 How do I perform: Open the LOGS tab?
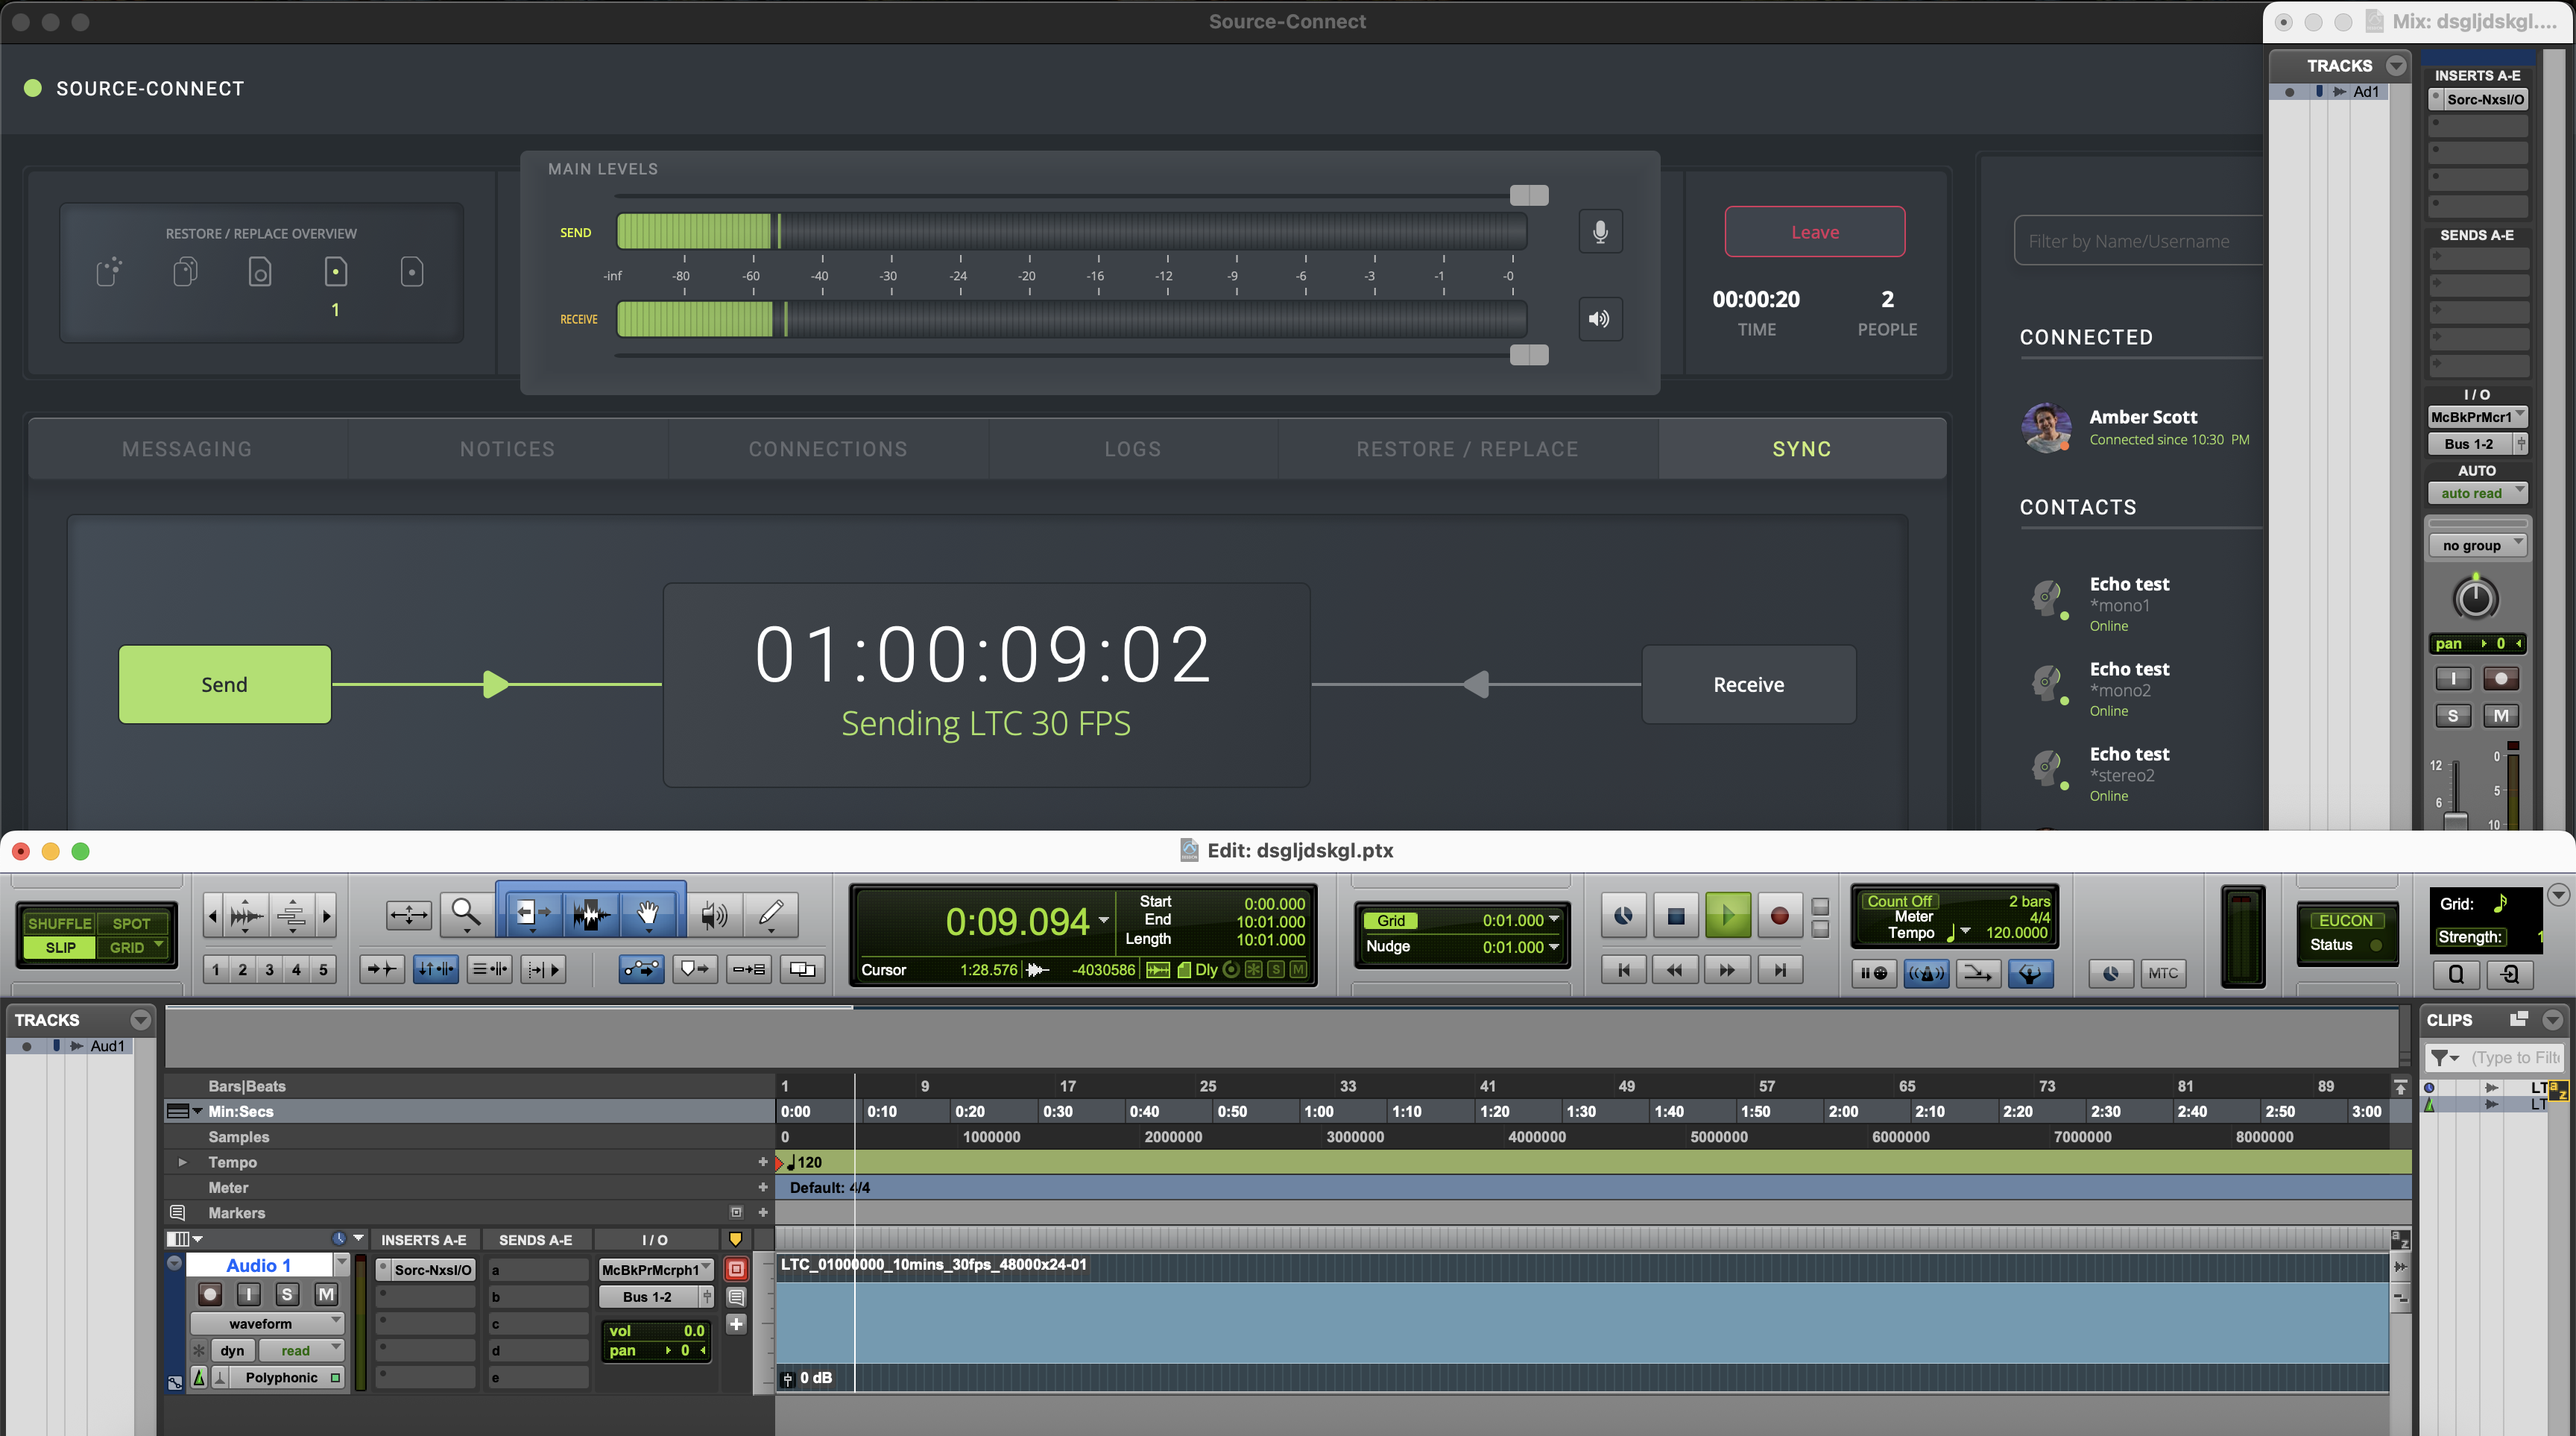tap(1132, 449)
